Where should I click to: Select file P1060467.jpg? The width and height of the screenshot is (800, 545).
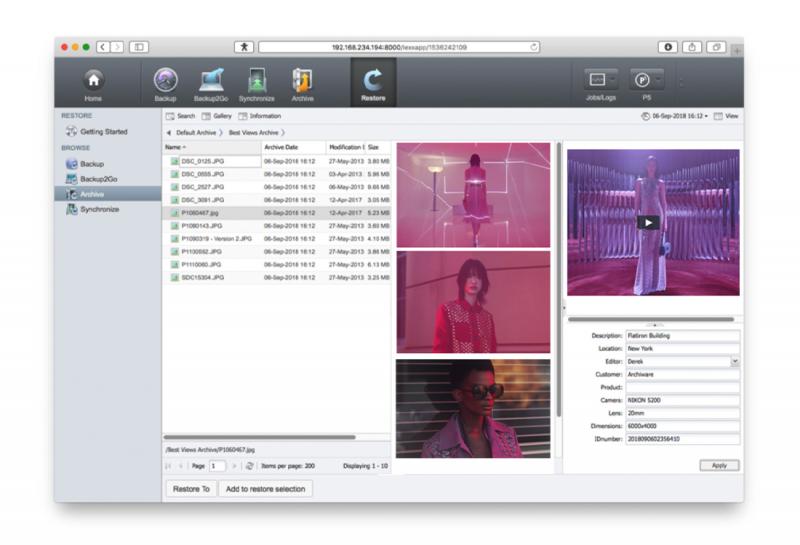tap(277, 213)
